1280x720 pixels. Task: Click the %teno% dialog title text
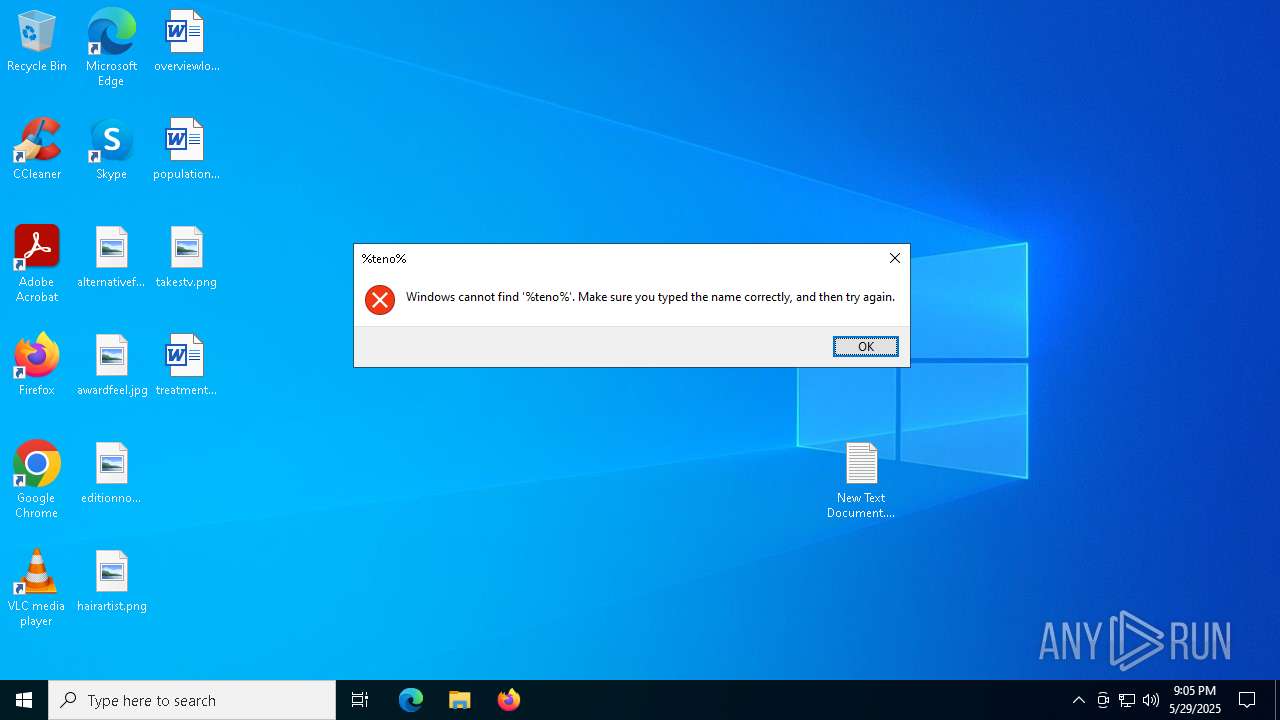click(384, 258)
